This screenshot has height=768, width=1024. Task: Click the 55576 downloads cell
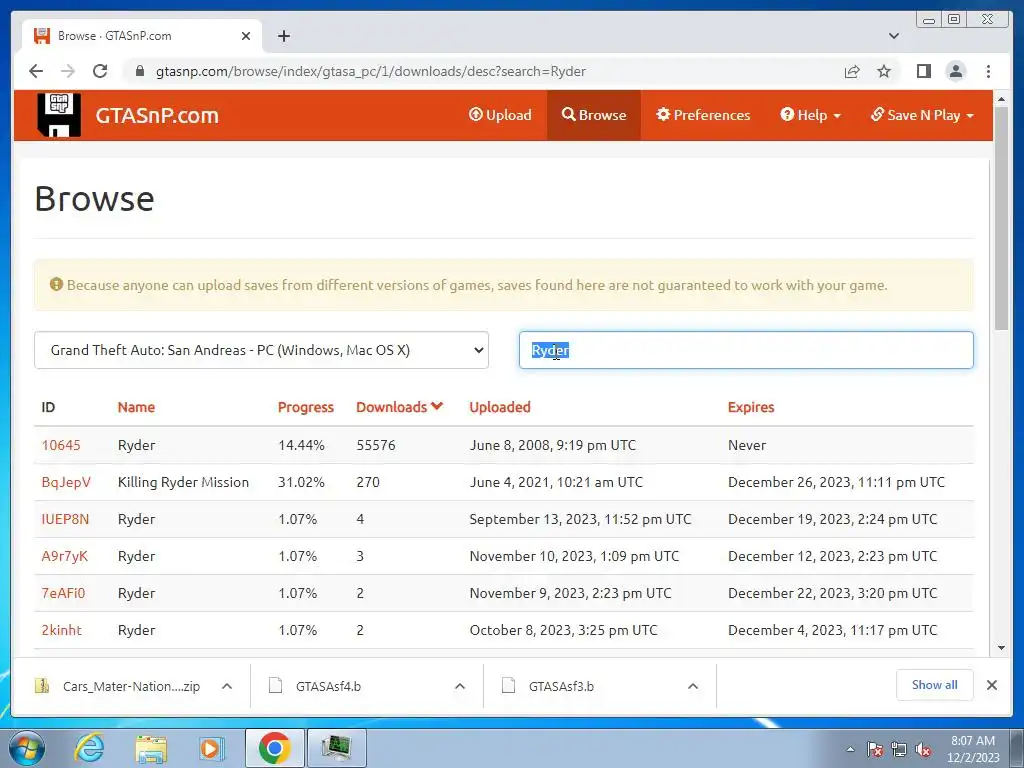(x=376, y=445)
